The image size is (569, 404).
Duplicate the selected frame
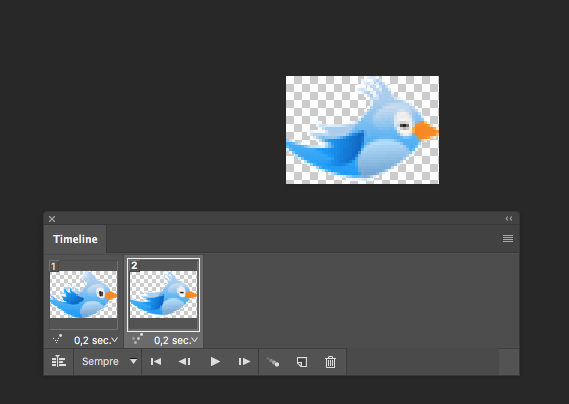[x=302, y=362]
